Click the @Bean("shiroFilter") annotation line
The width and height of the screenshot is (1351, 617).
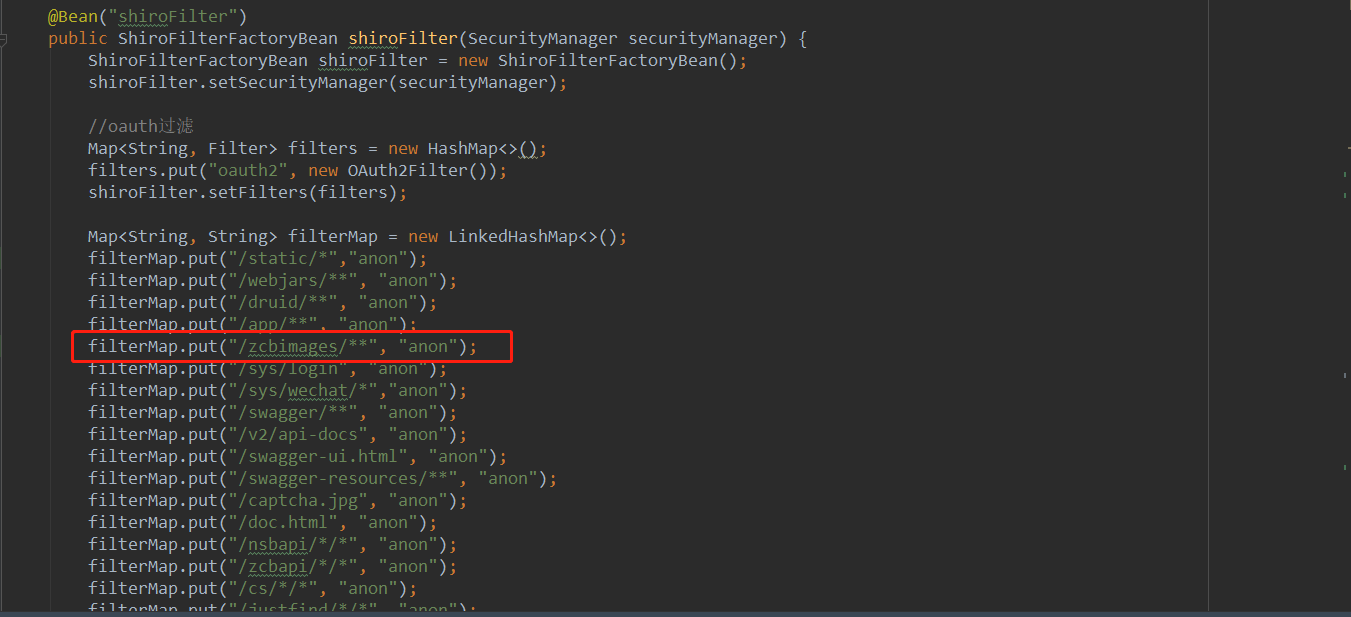[x=147, y=17]
